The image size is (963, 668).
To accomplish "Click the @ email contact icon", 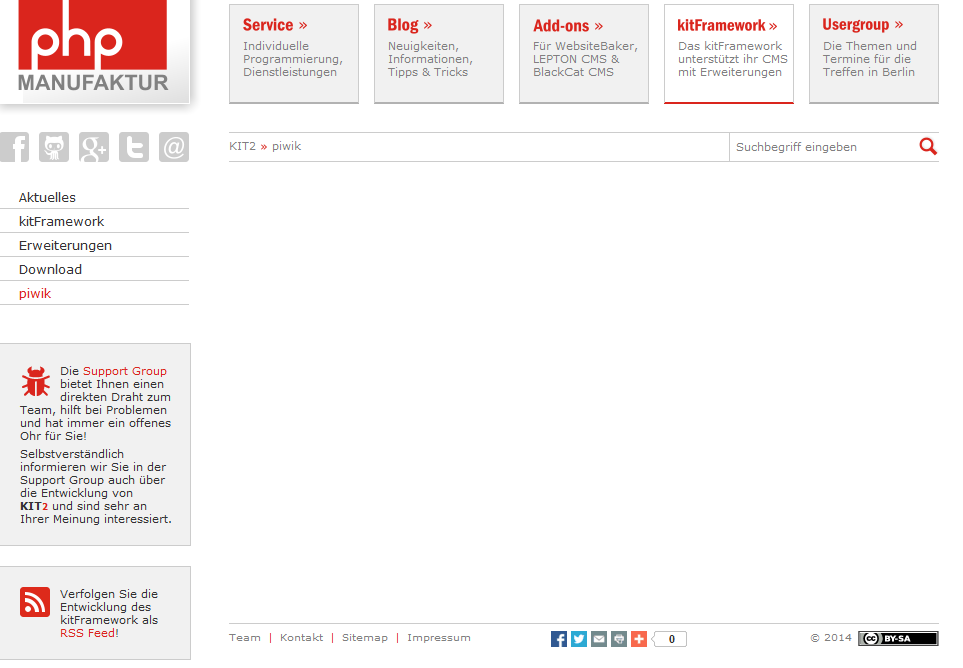I will tap(174, 147).
